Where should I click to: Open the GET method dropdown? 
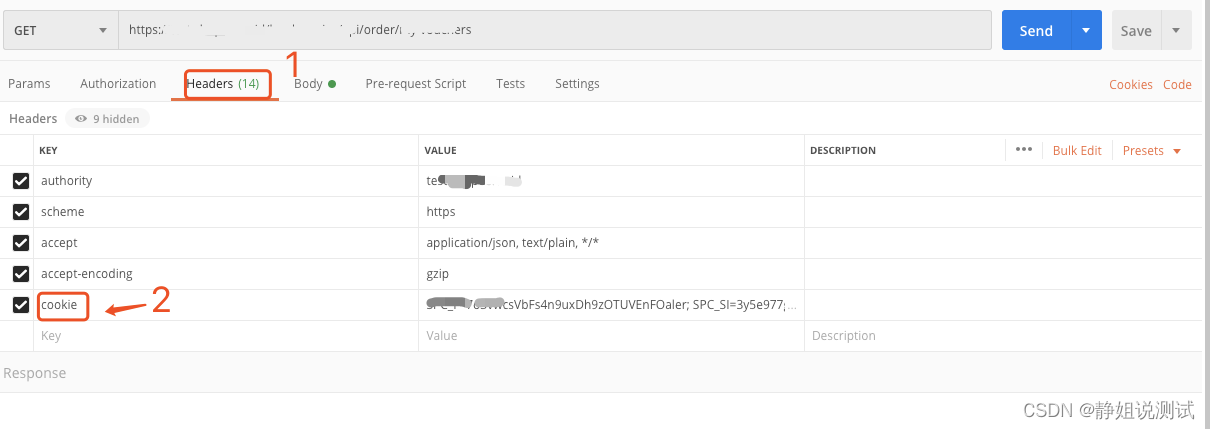point(60,30)
